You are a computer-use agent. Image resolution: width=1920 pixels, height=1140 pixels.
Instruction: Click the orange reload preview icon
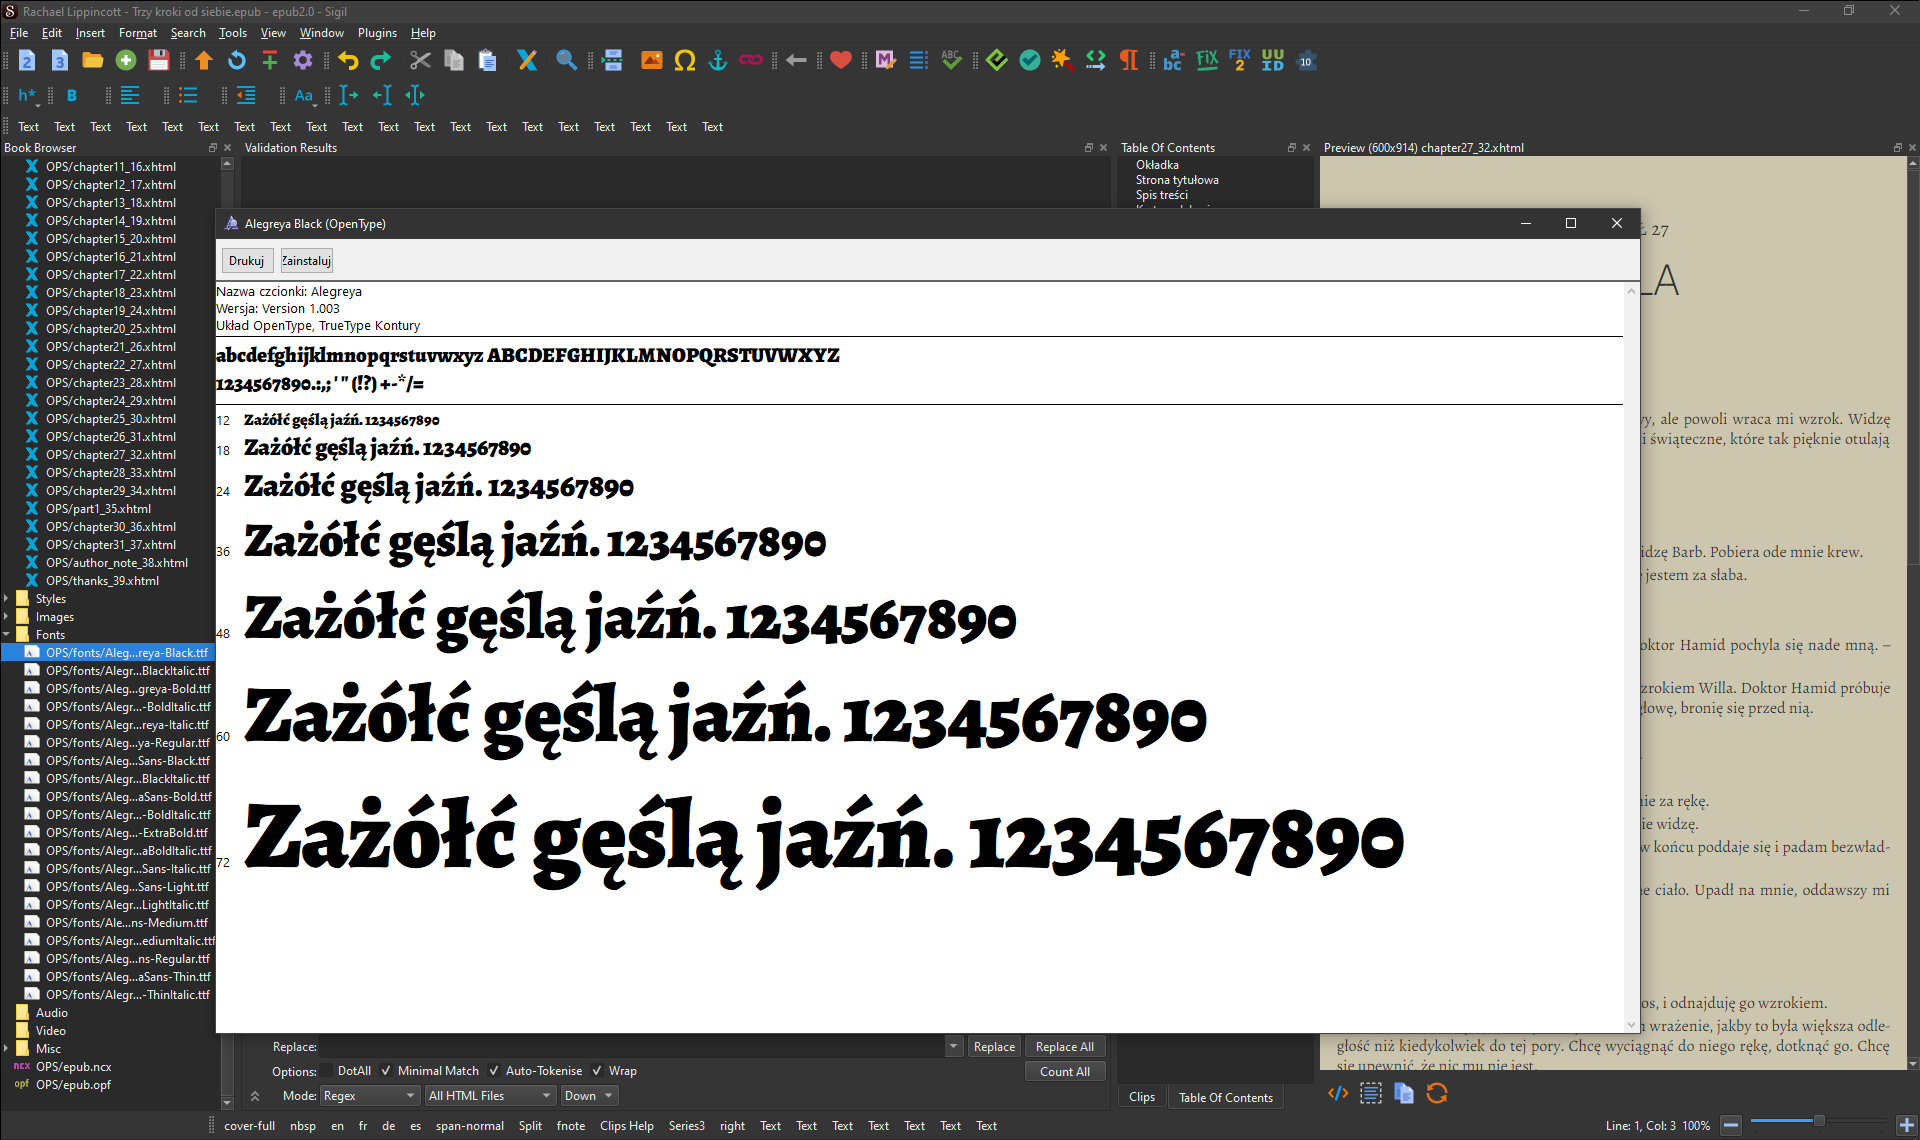pos(1437,1094)
